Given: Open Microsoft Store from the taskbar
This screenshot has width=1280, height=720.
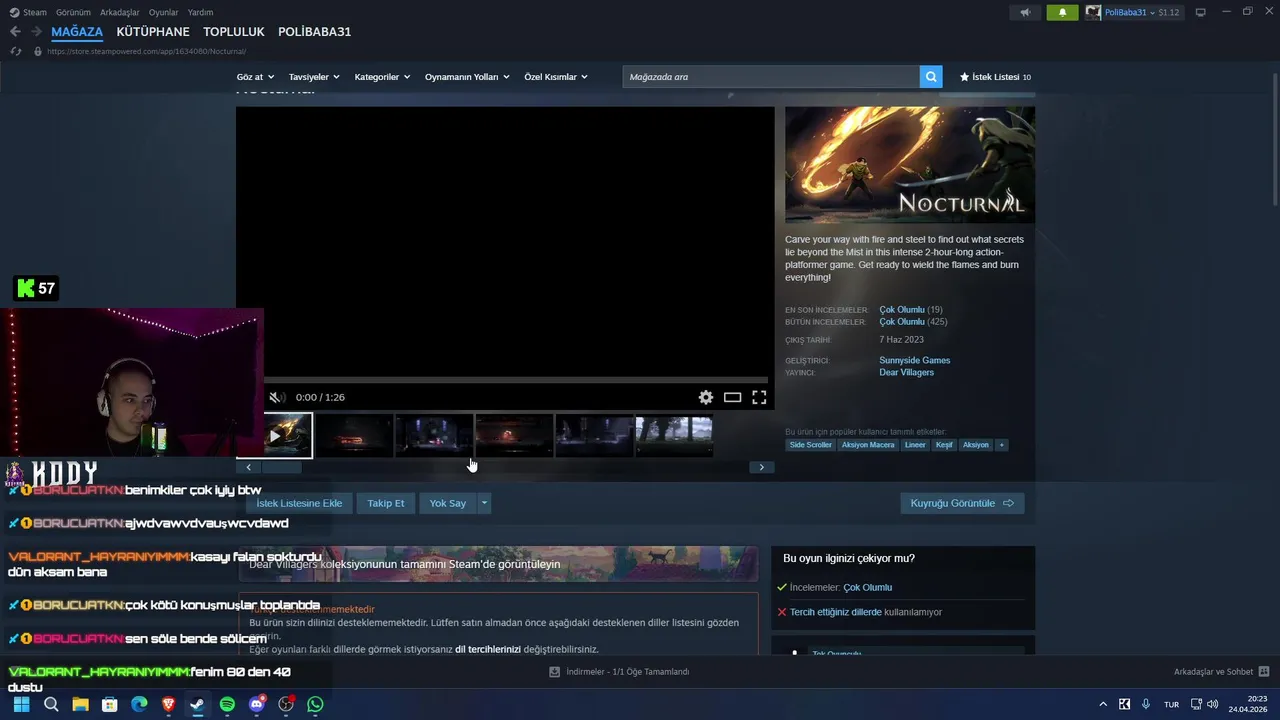Looking at the screenshot, I should pyautogui.click(x=110, y=704).
